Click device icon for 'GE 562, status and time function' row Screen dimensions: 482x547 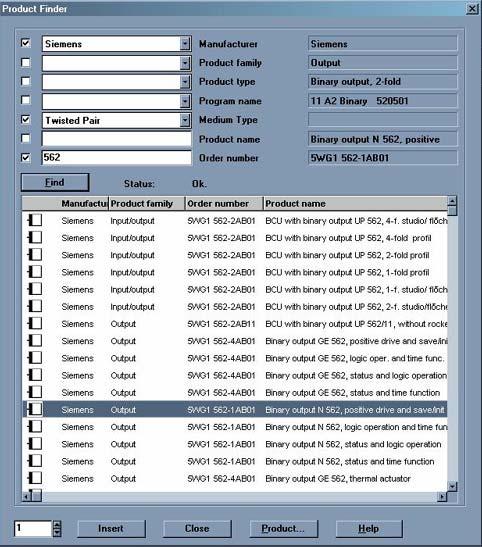[x=35, y=392]
